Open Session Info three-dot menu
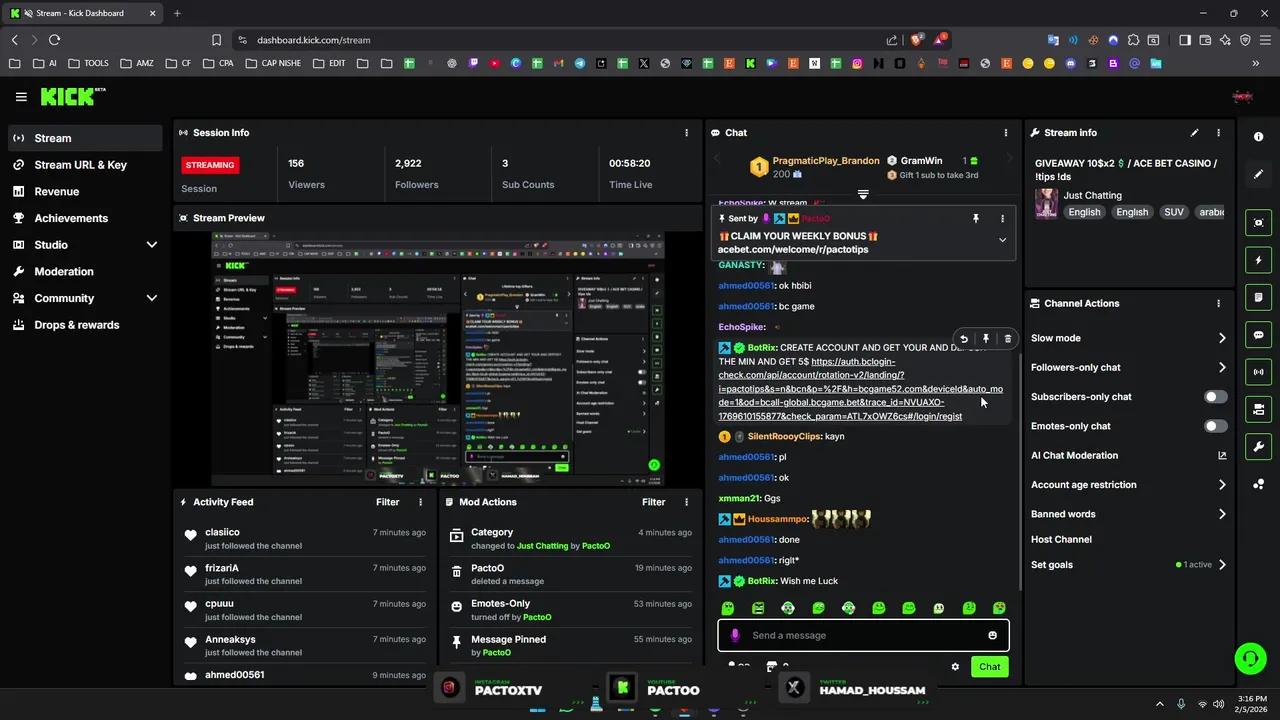The height and width of the screenshot is (720, 1280). [686, 132]
